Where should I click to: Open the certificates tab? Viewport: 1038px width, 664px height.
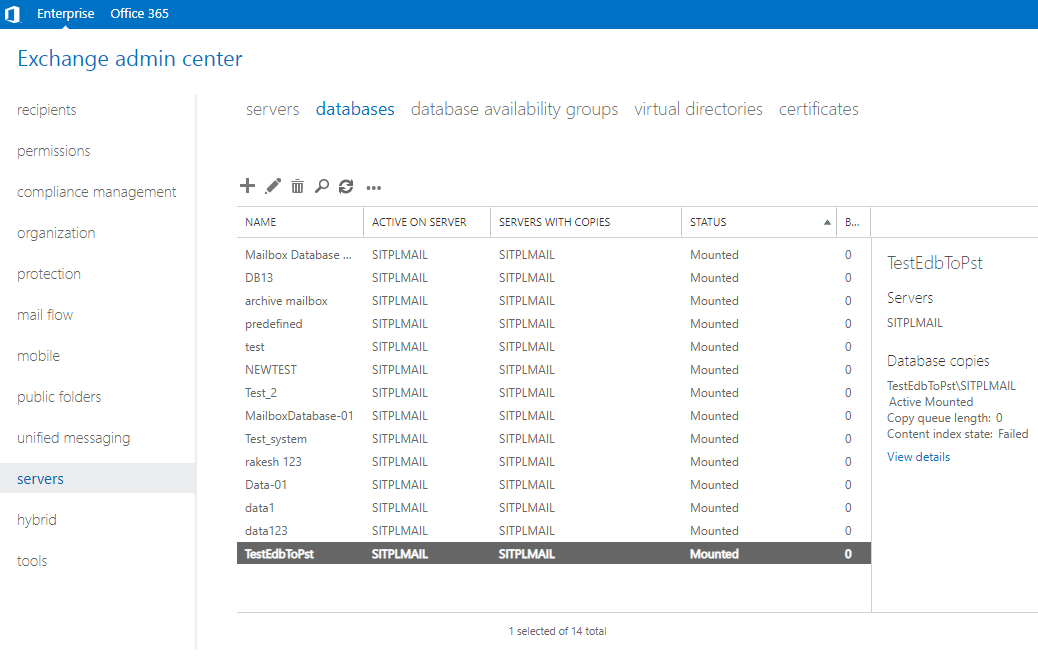818,109
